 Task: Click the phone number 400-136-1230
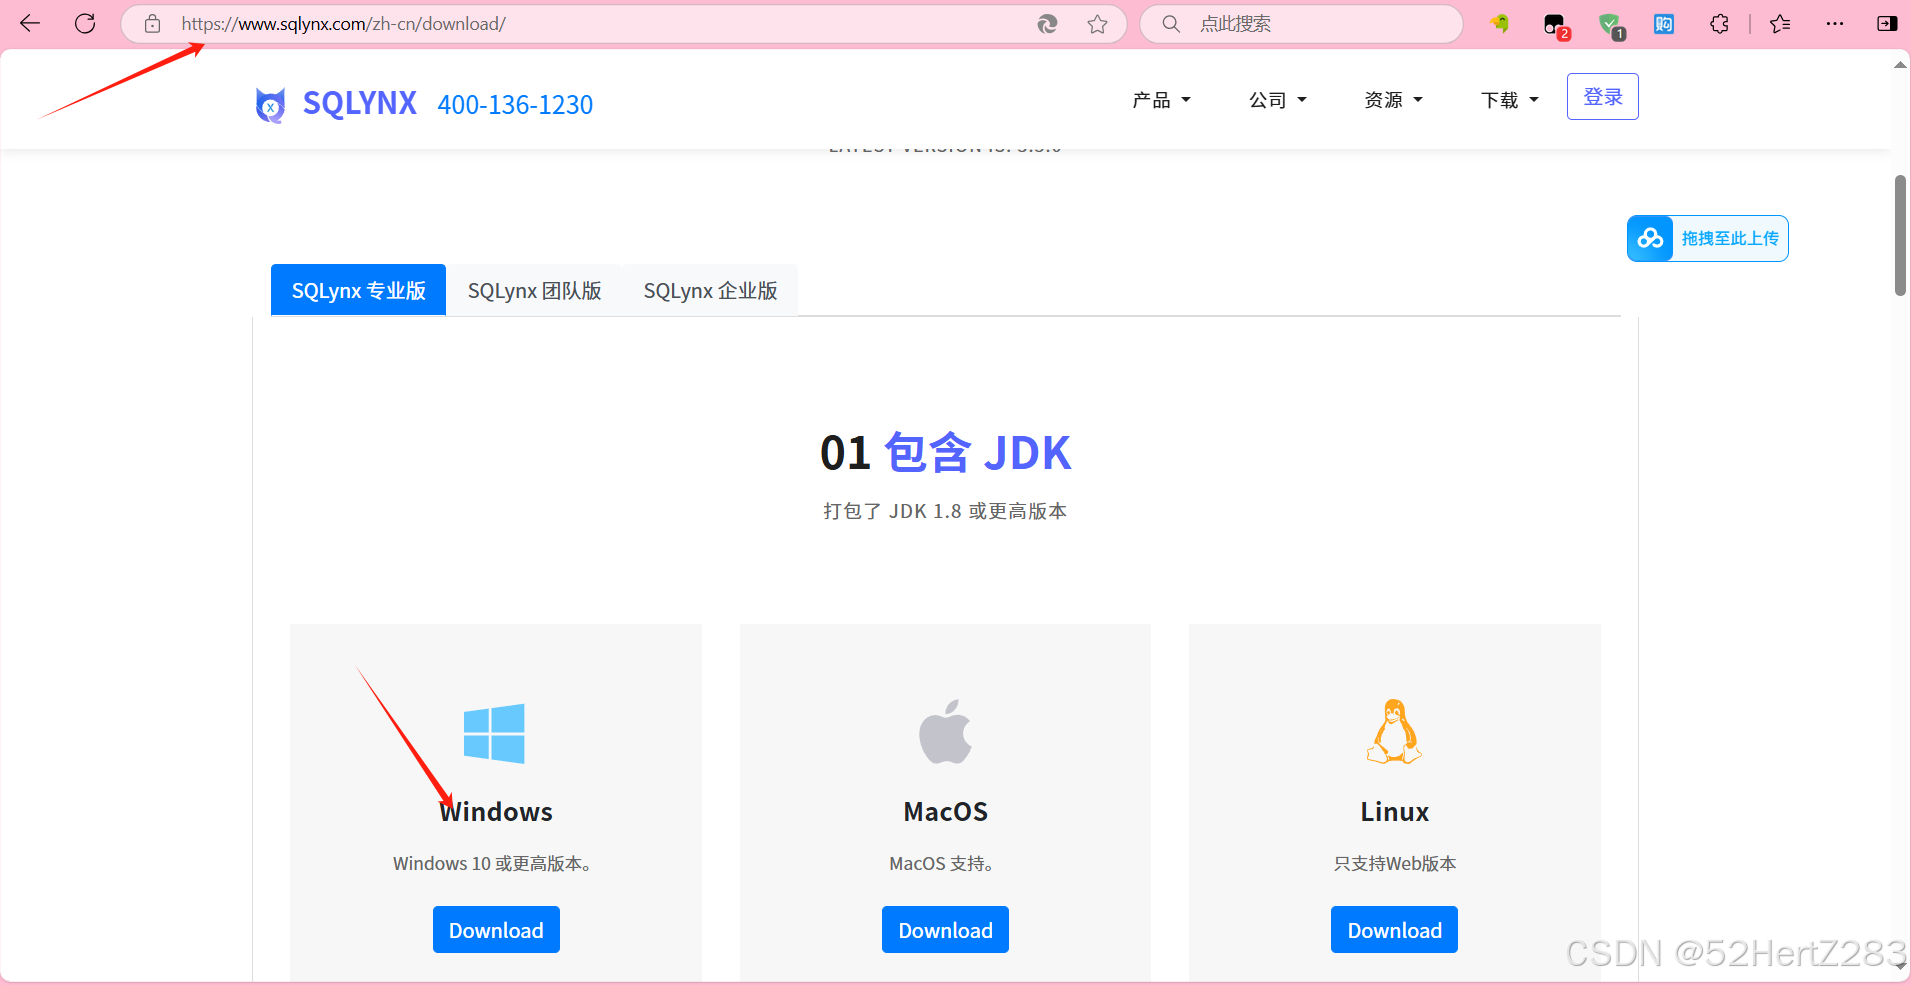515,104
